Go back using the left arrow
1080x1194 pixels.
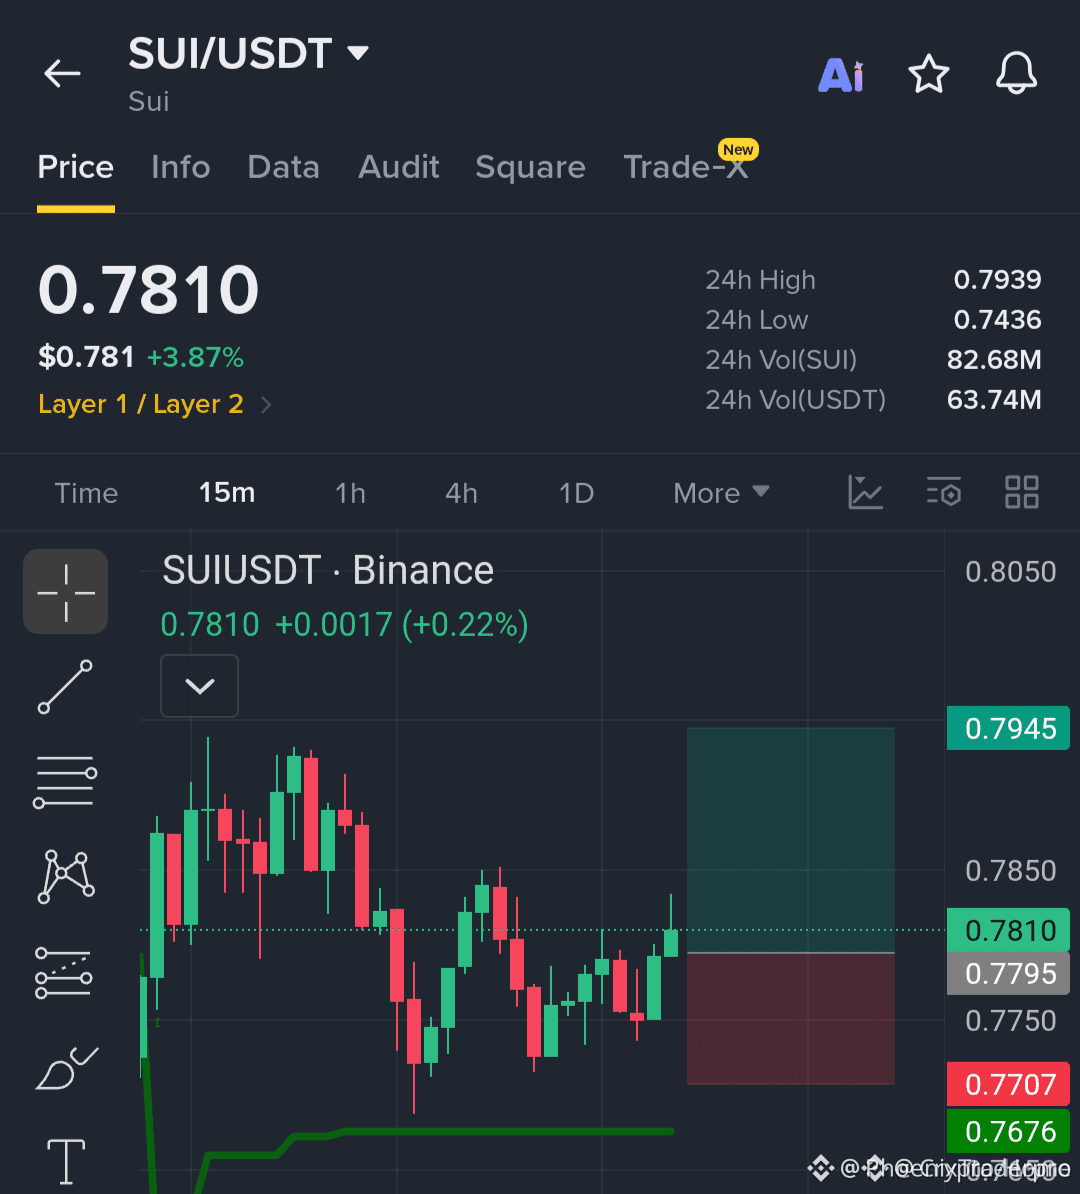pyautogui.click(x=62, y=73)
